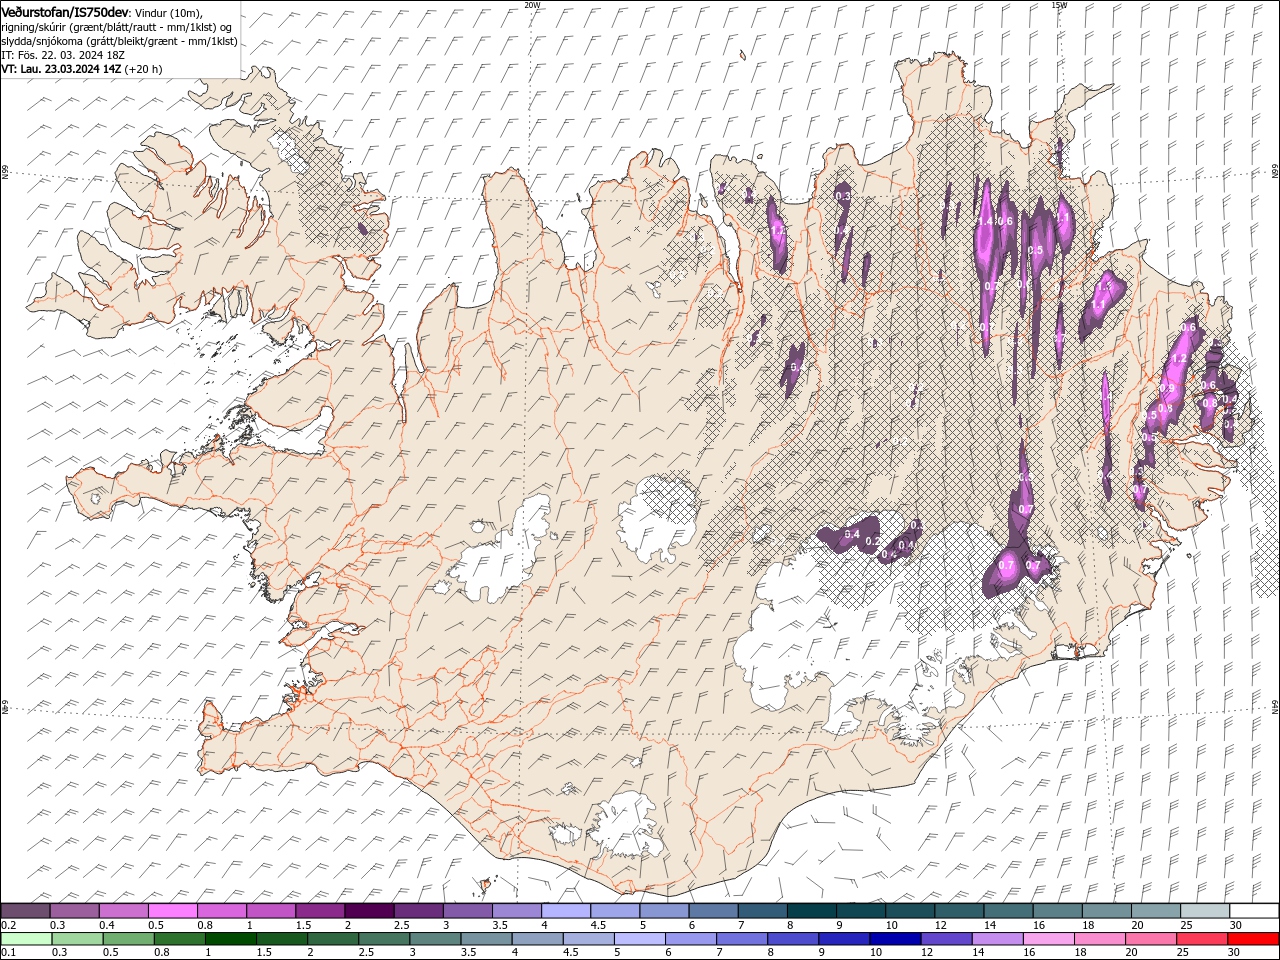Screen dimensions: 1280x960
Task: Click the '(+20 h)' forecast offset text
Action: 144,69
